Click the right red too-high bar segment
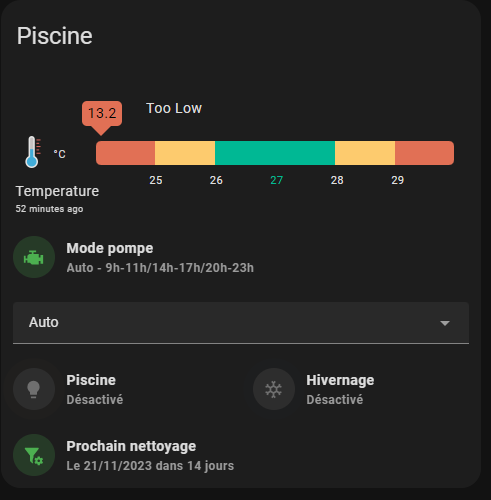Image resolution: width=491 pixels, height=500 pixels. [424, 153]
